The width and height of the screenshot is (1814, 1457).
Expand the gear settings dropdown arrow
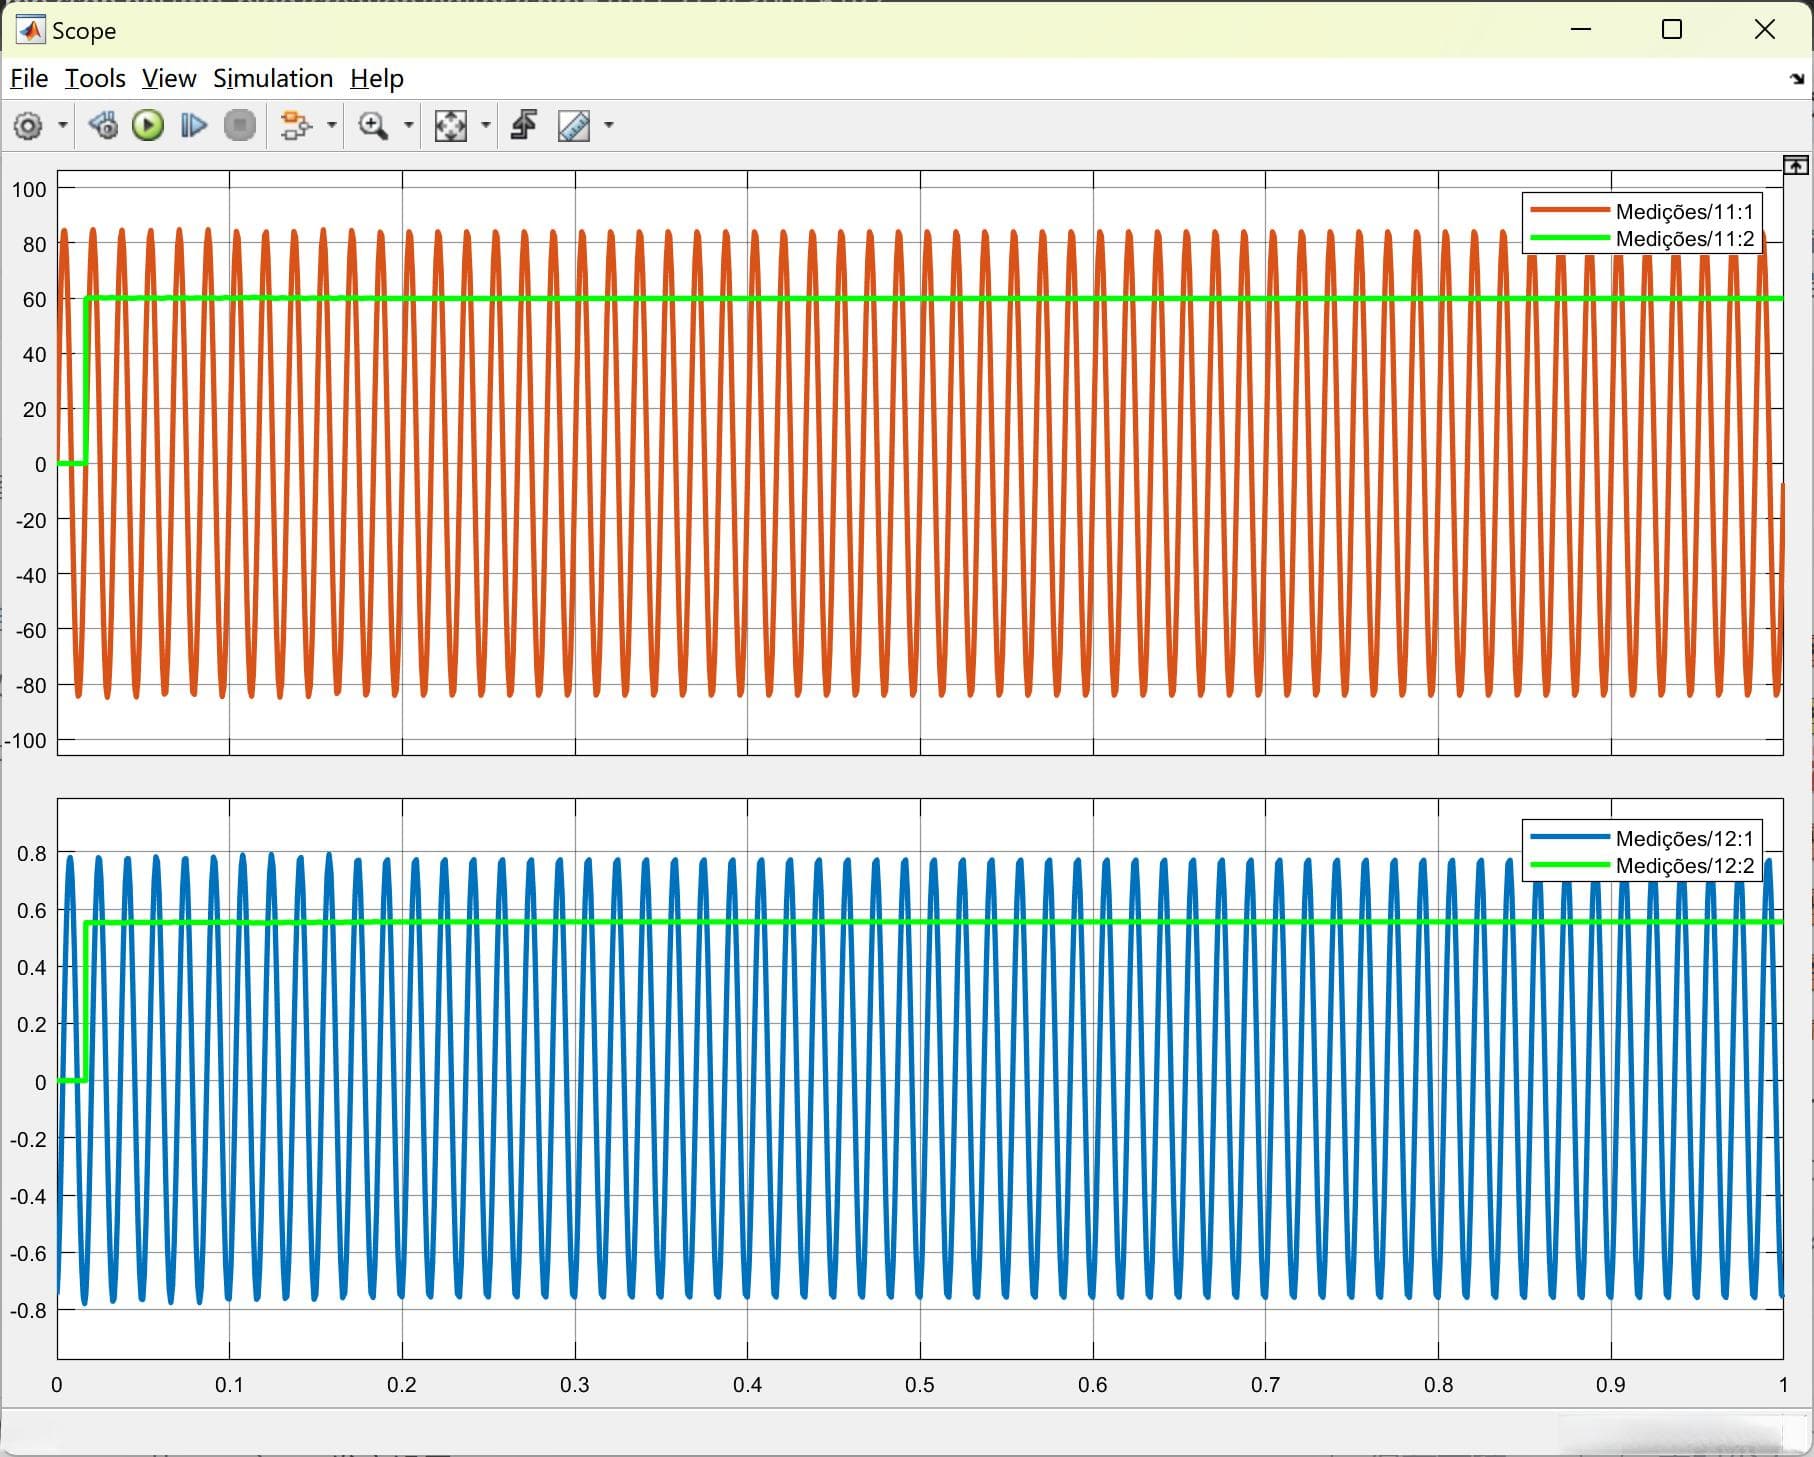click(x=63, y=126)
